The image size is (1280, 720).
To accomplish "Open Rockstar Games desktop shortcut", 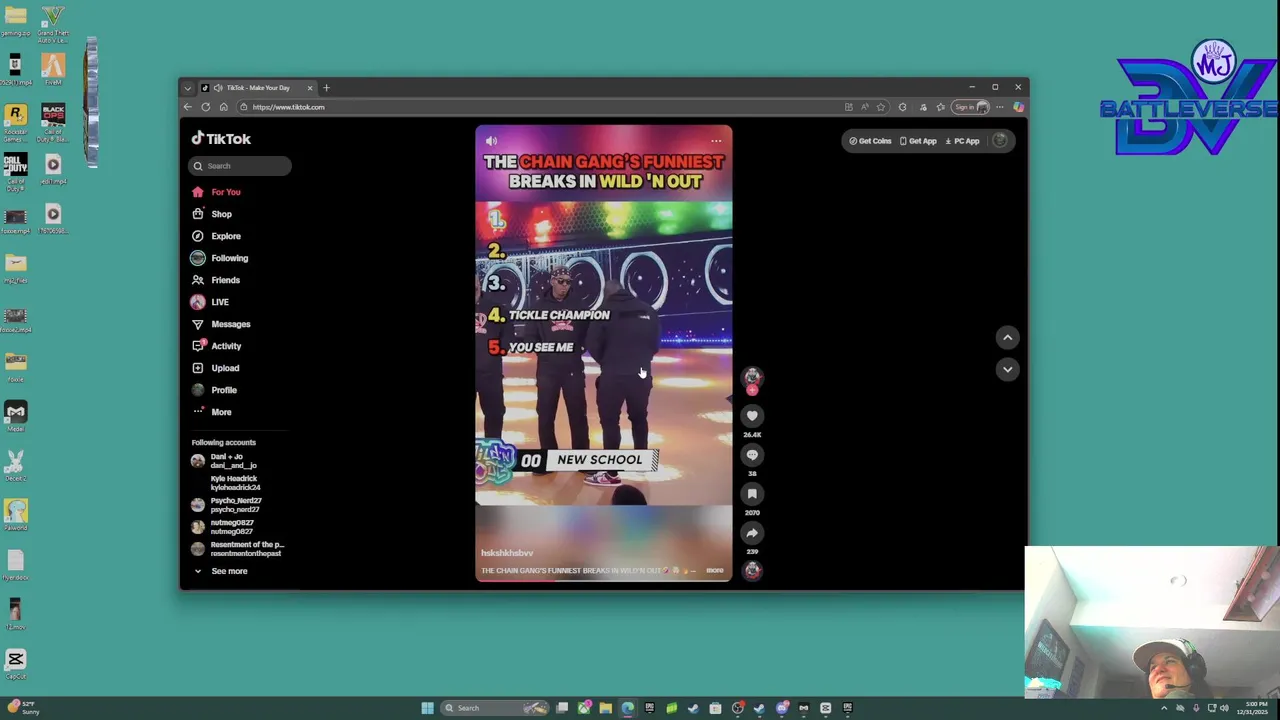I will [x=15, y=121].
